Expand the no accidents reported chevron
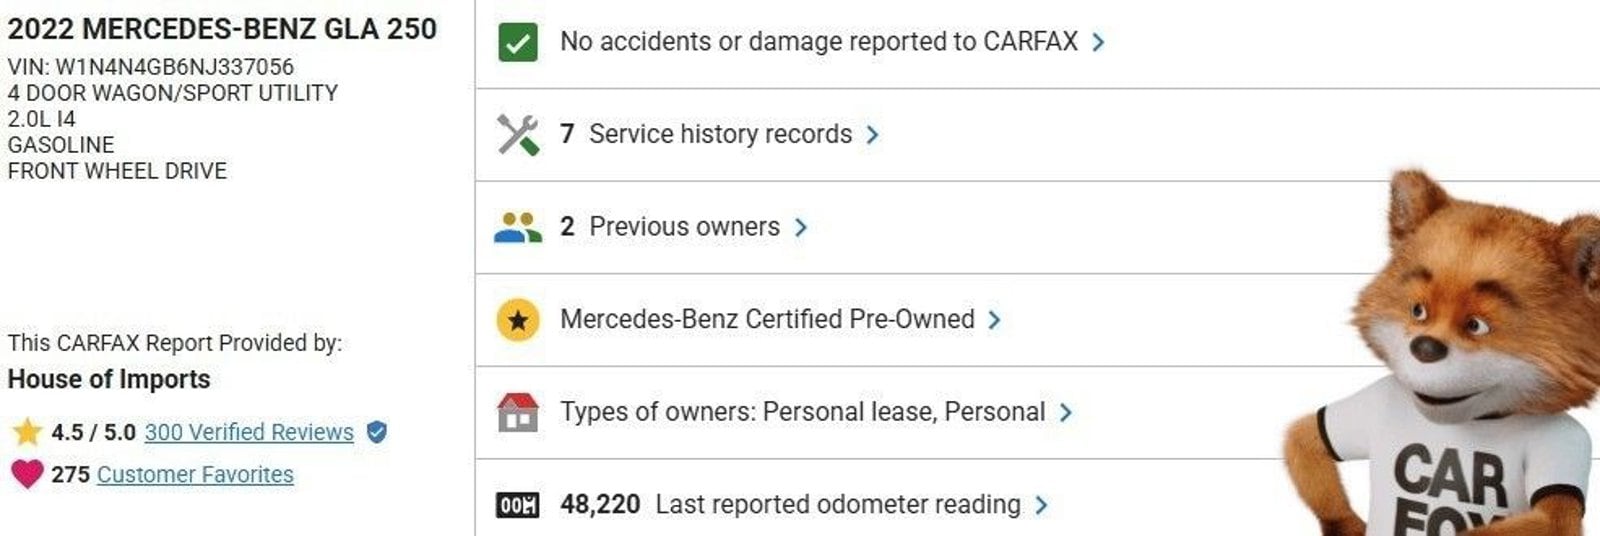1600x536 pixels. tap(1099, 42)
